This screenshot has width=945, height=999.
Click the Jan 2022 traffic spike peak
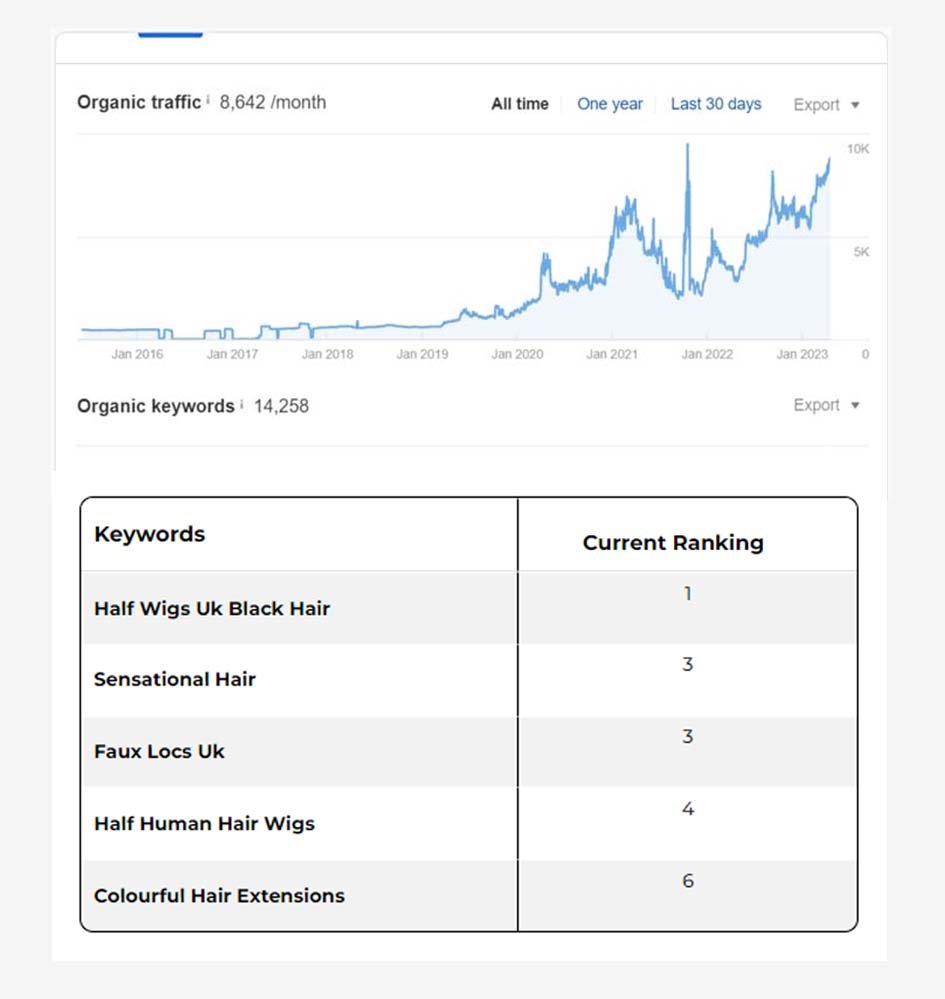(688, 147)
